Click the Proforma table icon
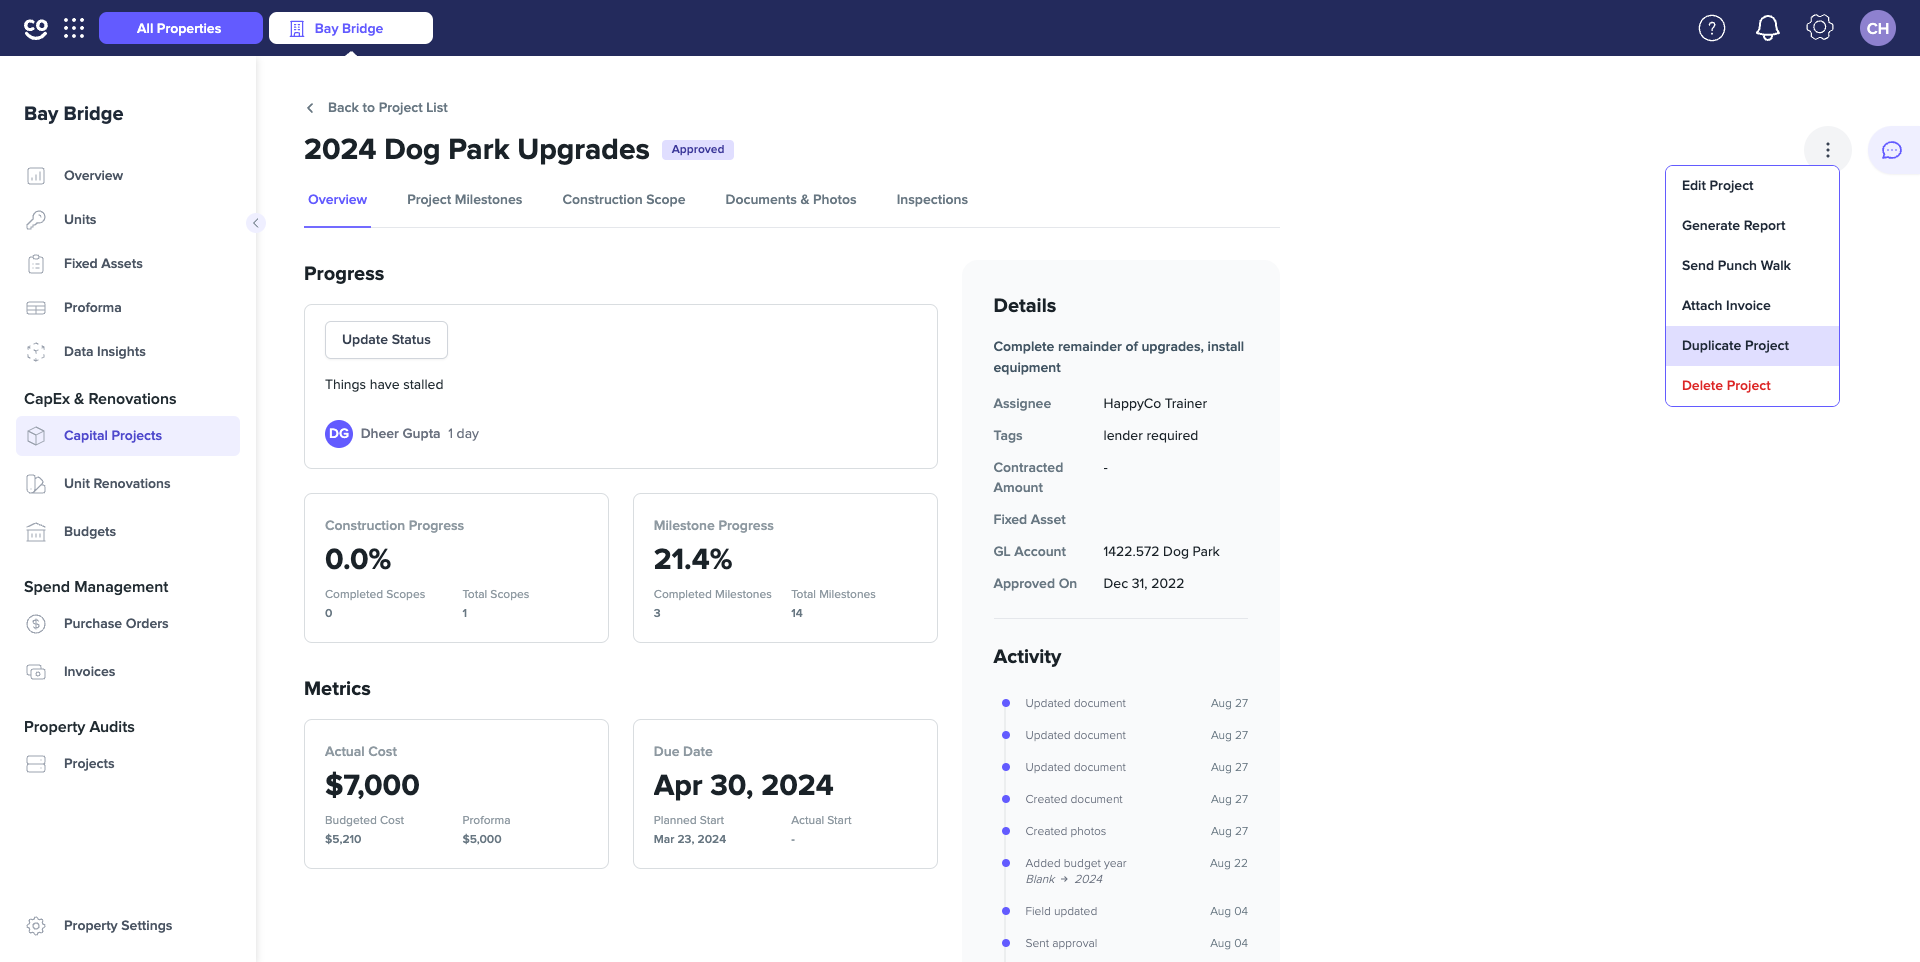 36,308
